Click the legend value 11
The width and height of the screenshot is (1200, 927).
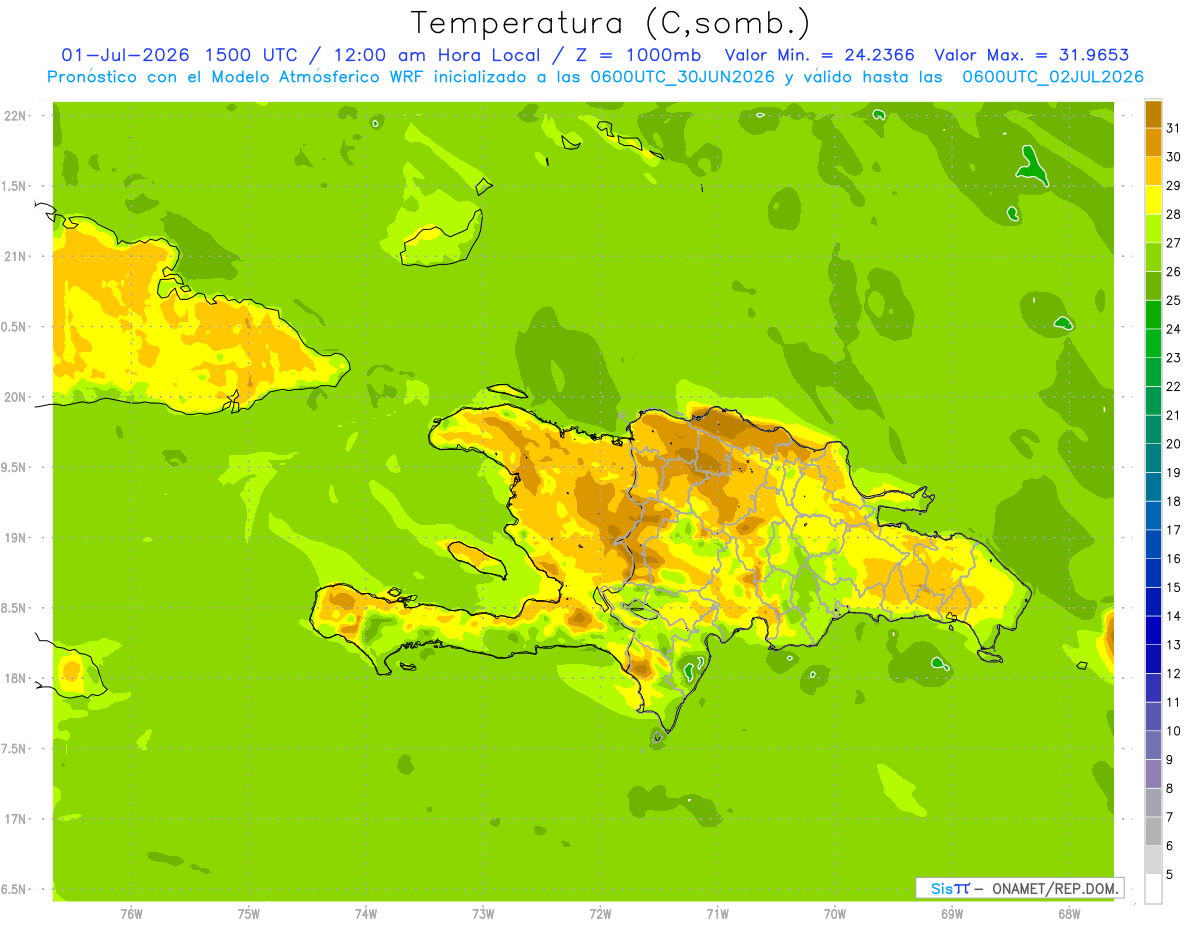click(x=1174, y=702)
